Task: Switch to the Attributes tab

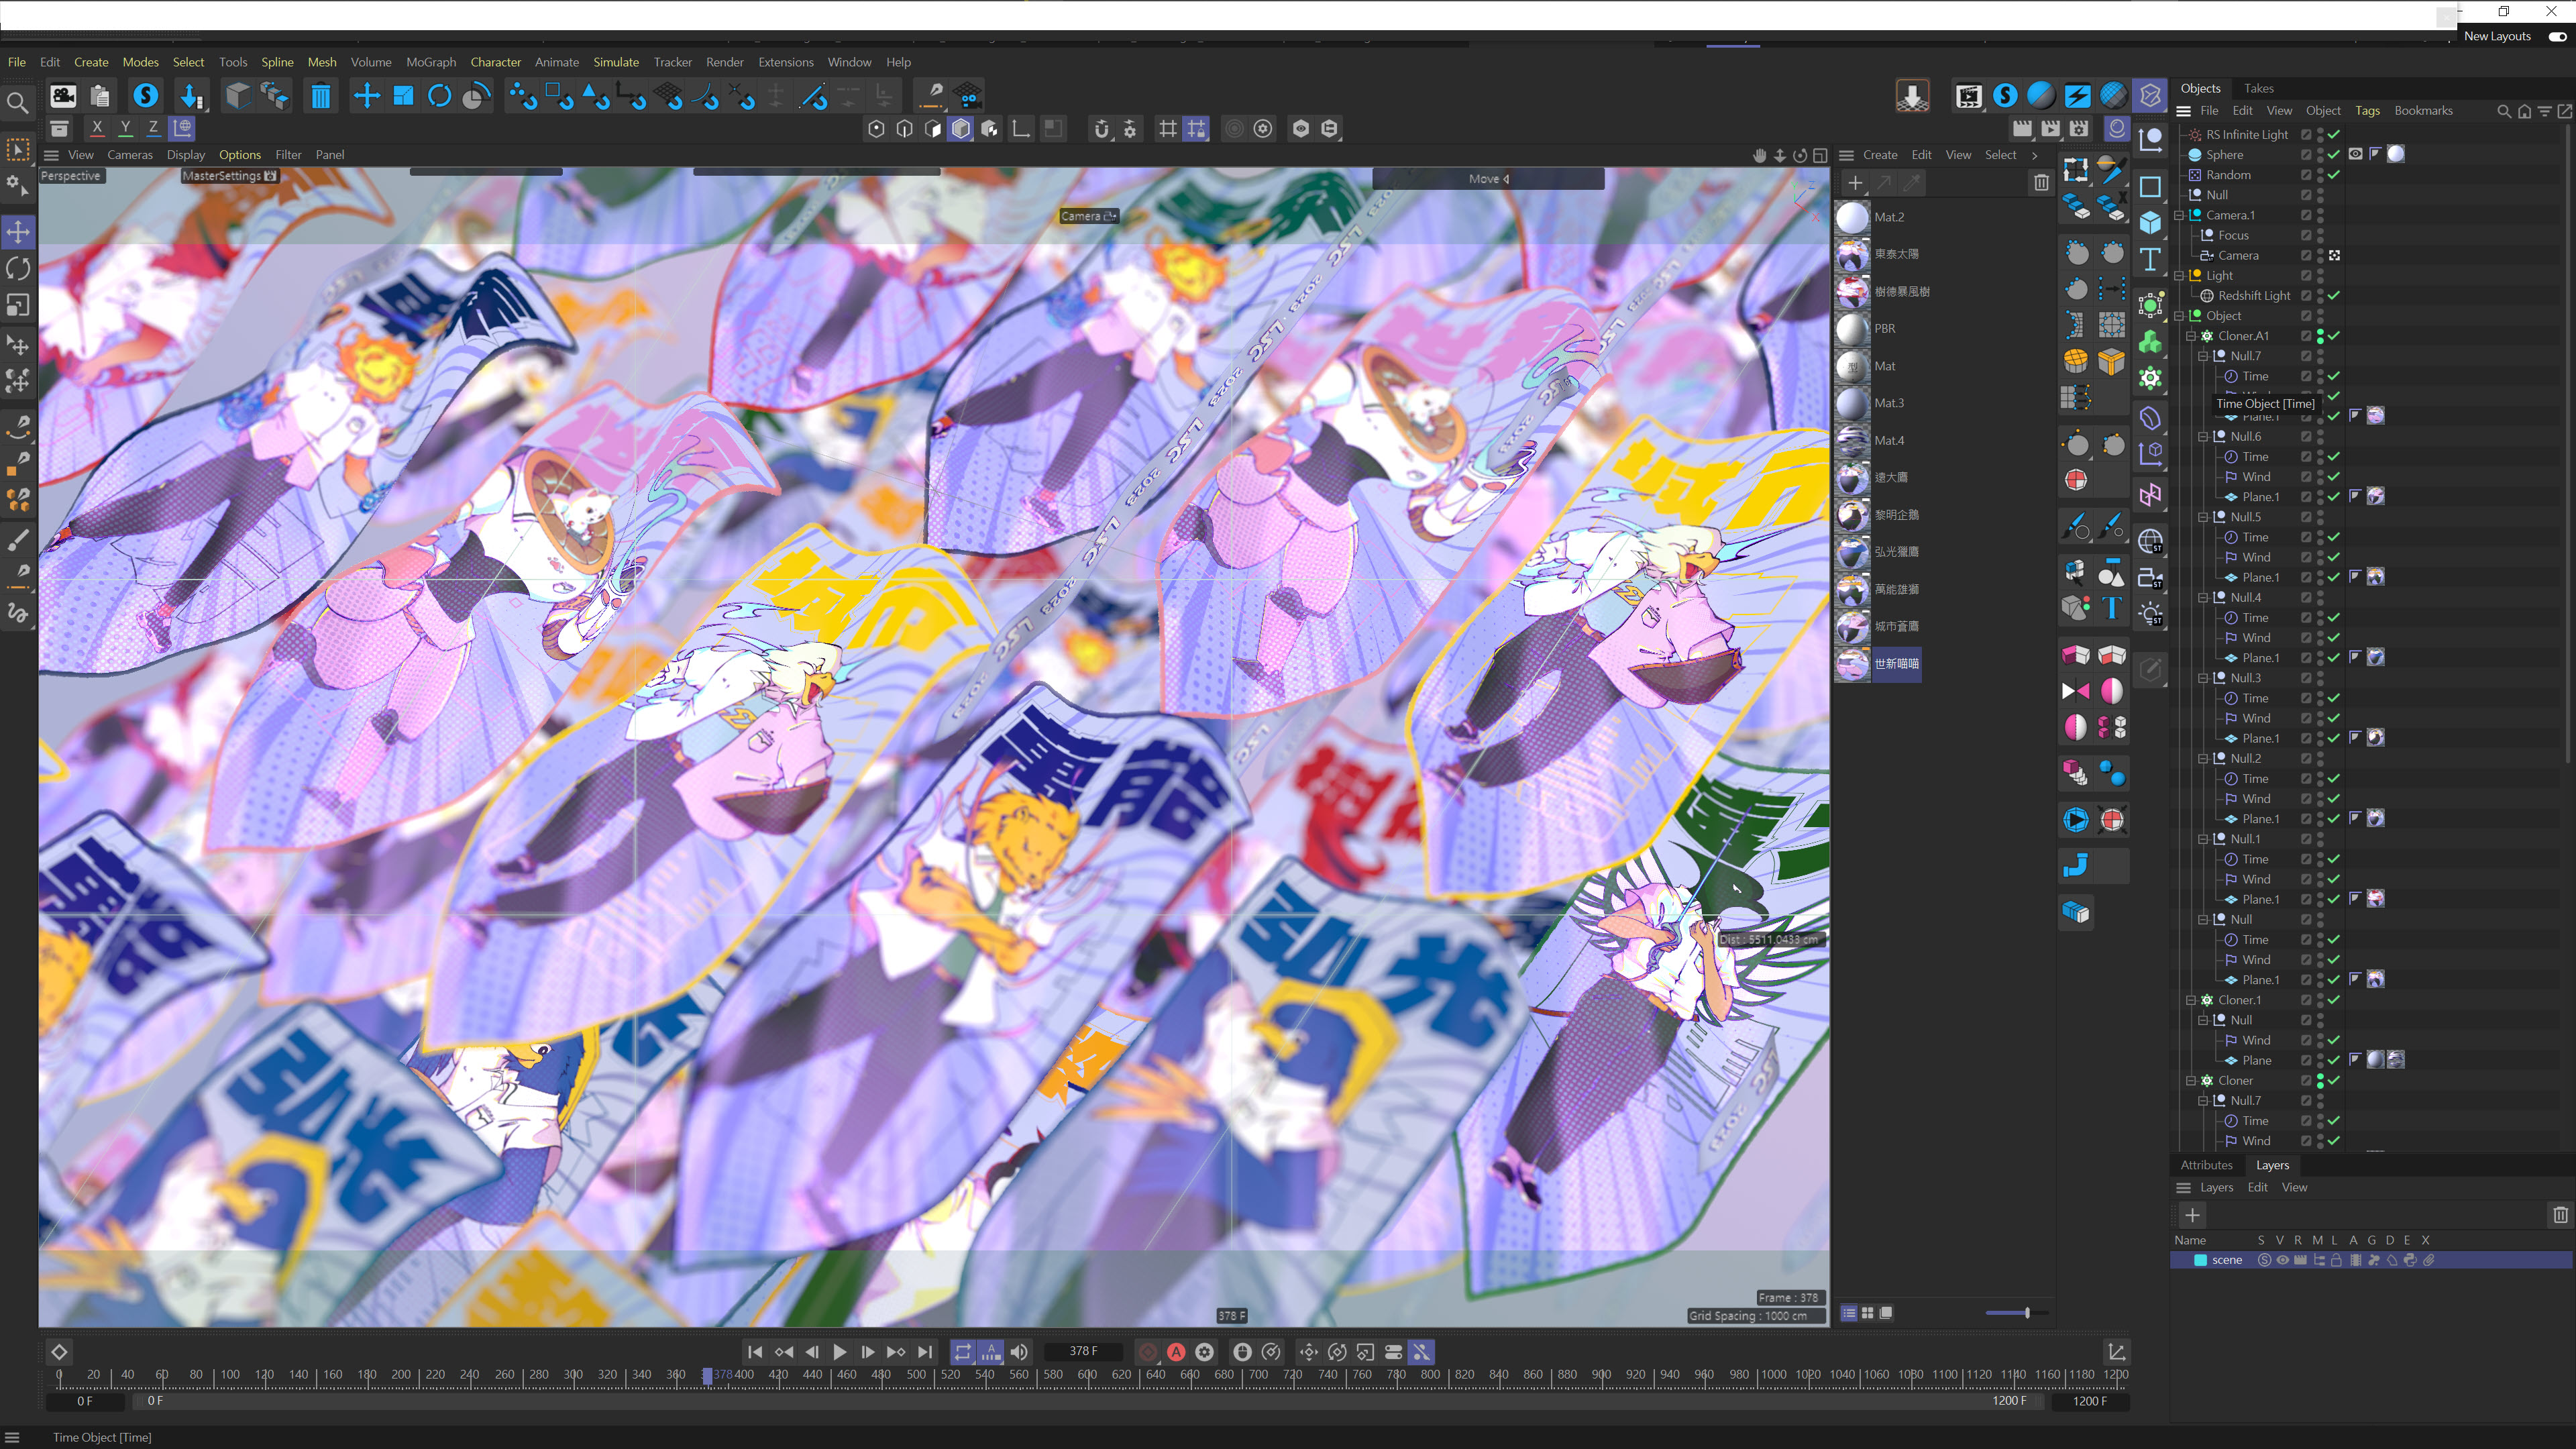Action: [x=2206, y=1165]
